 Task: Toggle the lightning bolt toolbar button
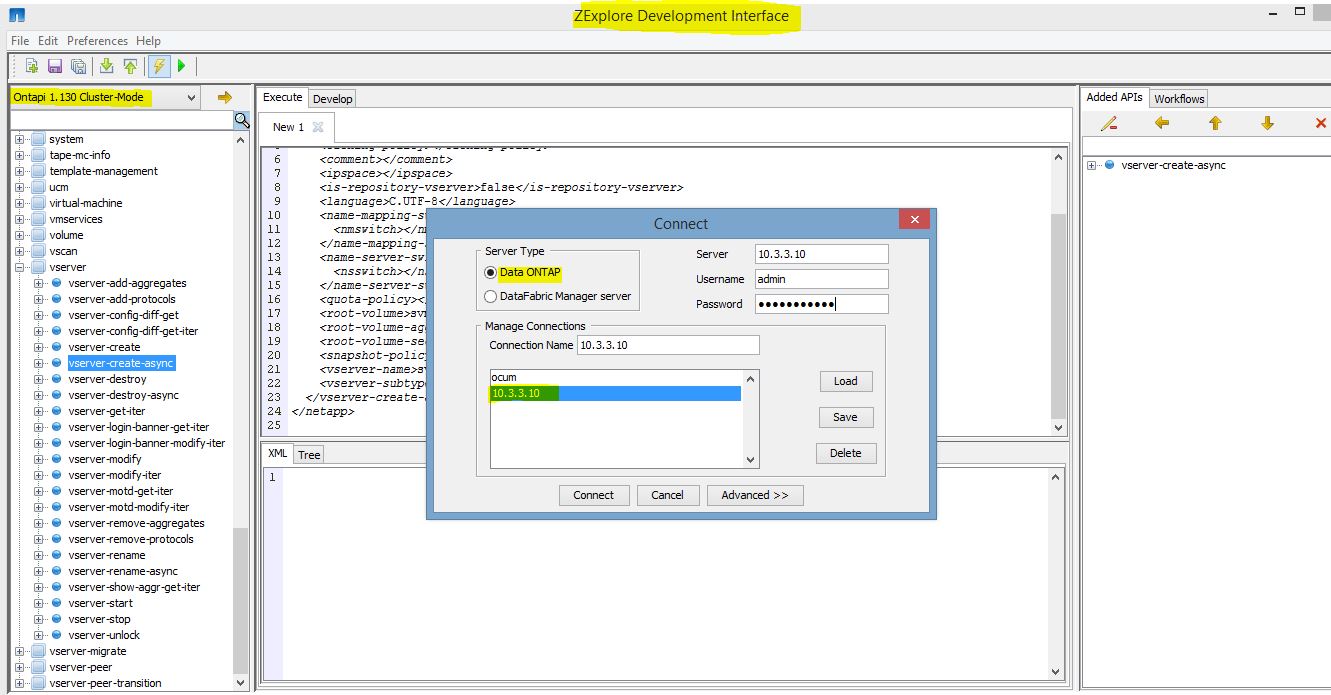(x=158, y=65)
